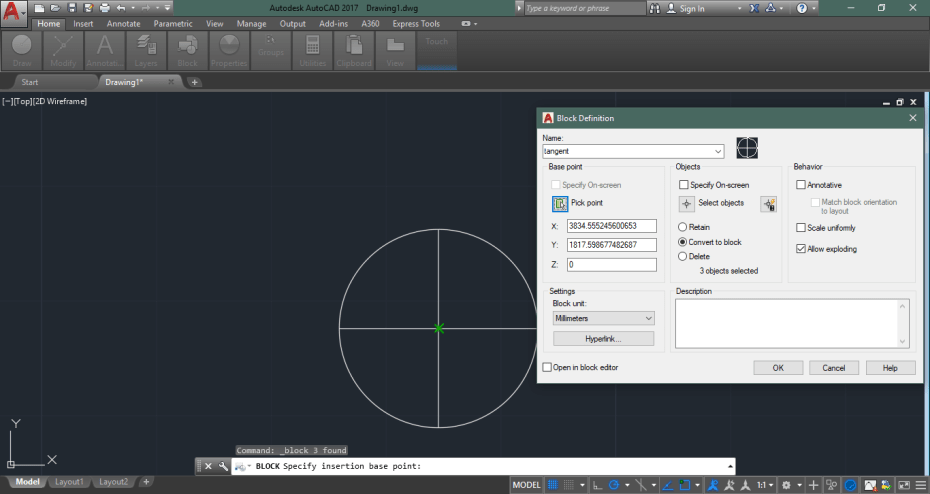930x494 pixels.
Task: Open the Block unit Millimeters dropdown
Action: pos(649,318)
